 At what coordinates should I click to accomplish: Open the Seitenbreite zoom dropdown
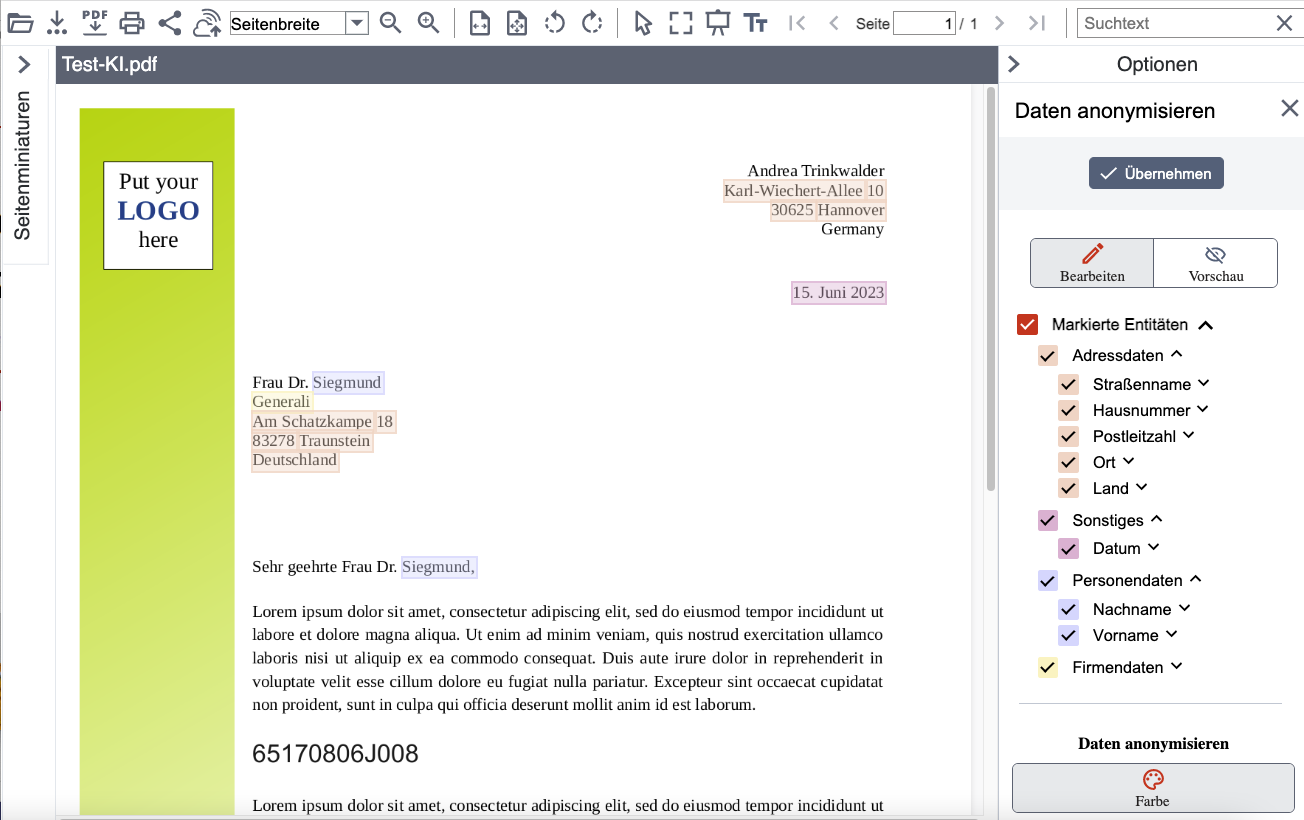(x=356, y=23)
